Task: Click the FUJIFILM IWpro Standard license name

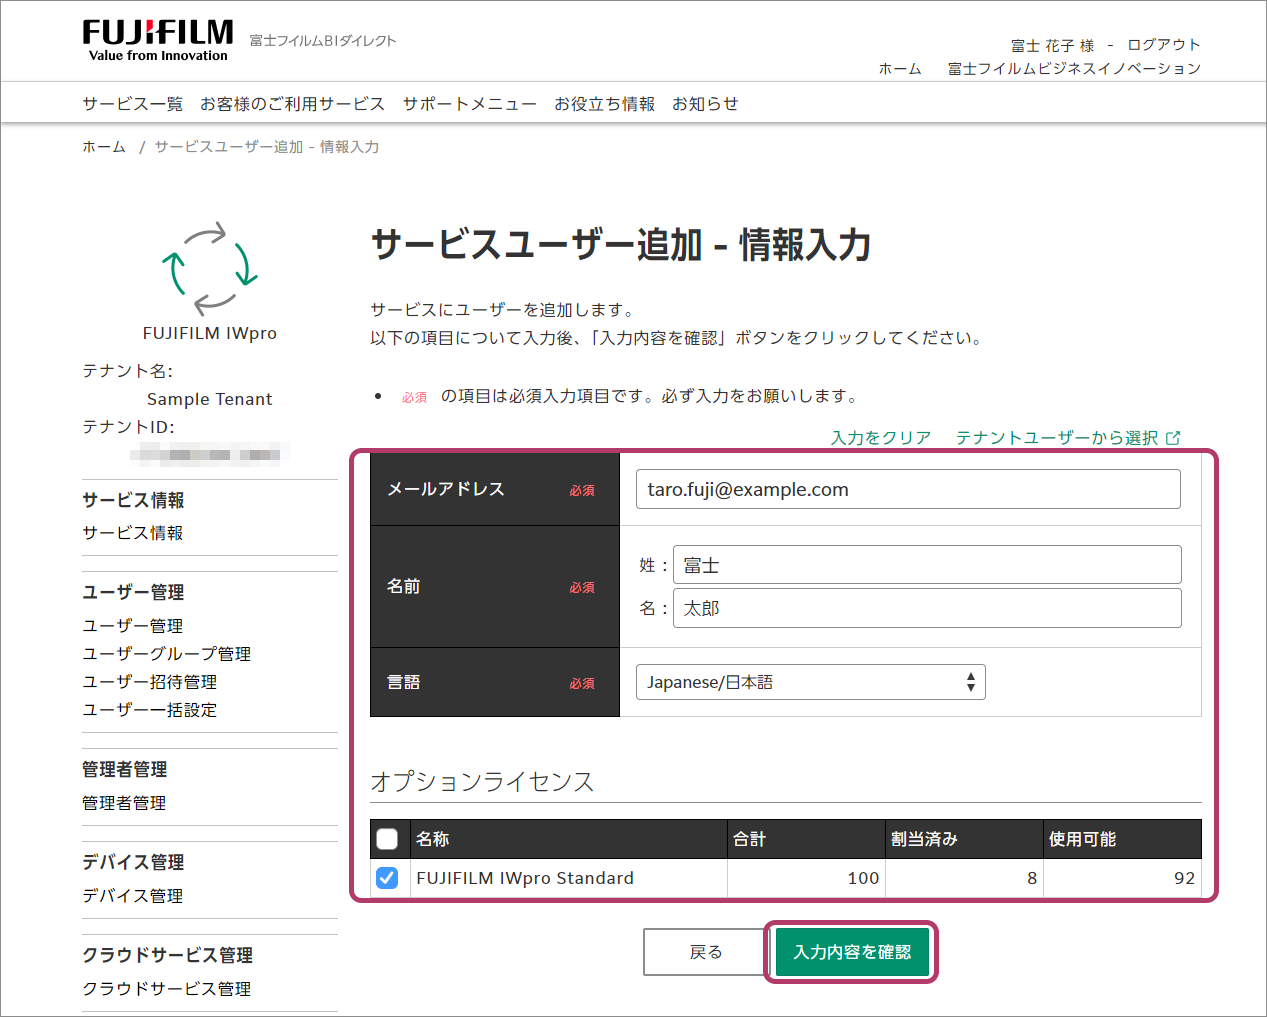Action: coord(525,878)
